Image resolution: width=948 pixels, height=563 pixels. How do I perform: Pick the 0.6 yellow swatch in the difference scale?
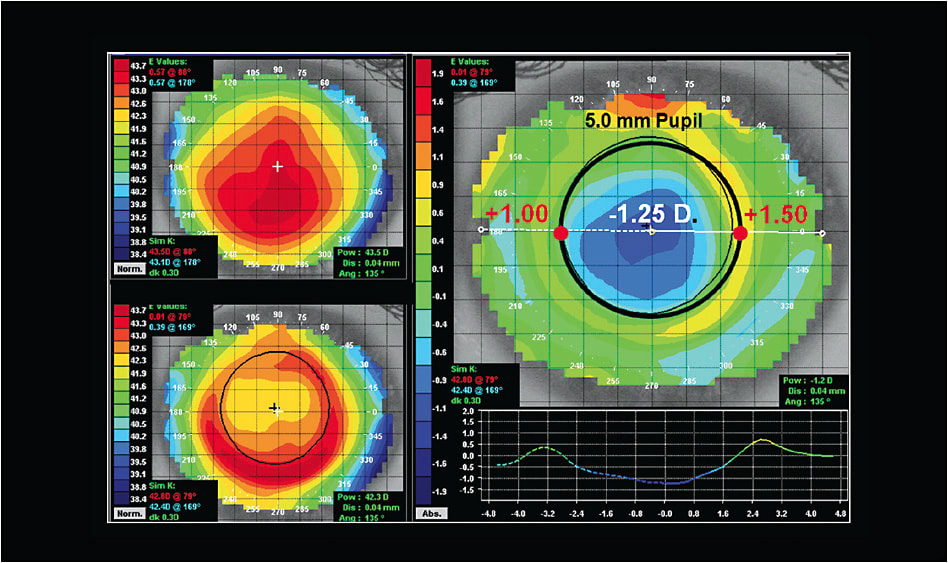[x=424, y=213]
